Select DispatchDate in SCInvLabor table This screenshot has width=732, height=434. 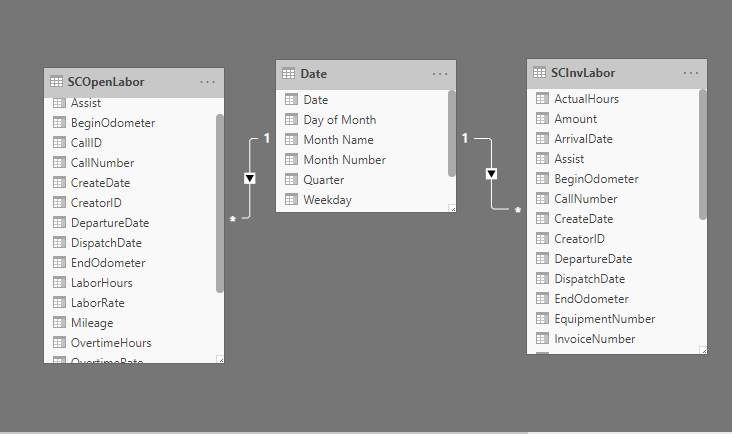[x=590, y=279]
